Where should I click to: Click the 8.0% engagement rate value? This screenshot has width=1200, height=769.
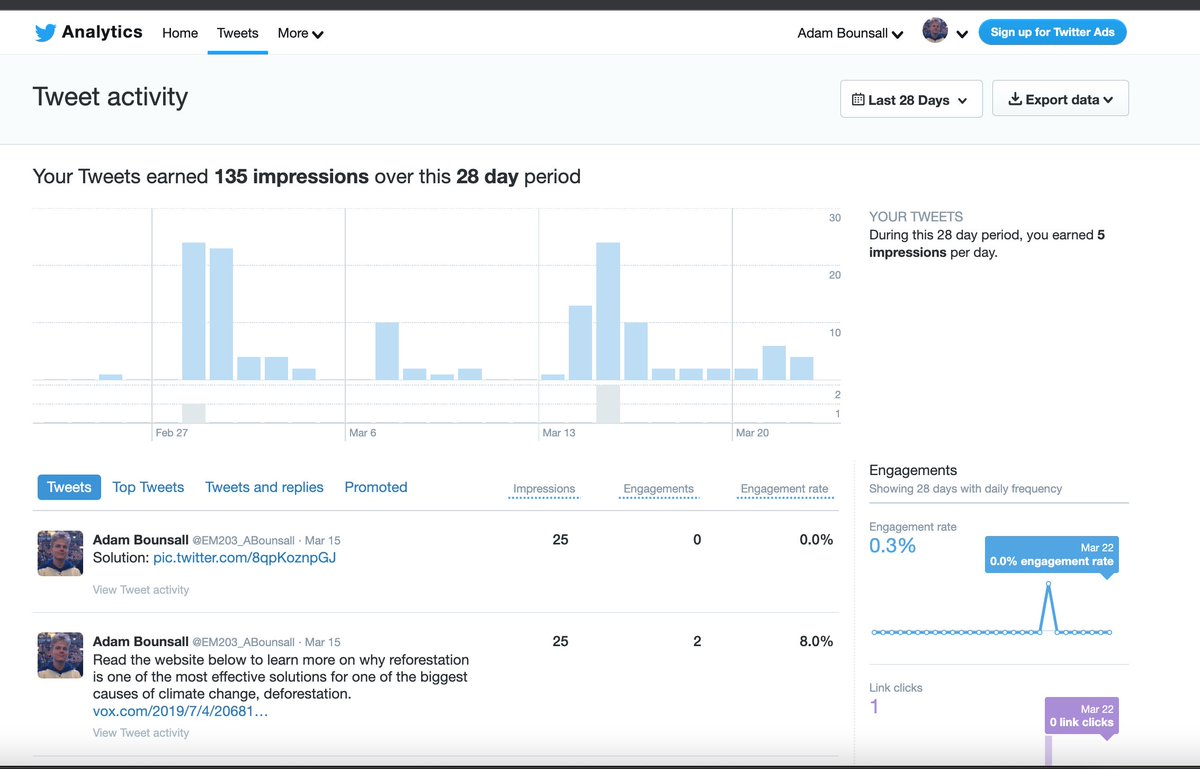[x=816, y=642]
